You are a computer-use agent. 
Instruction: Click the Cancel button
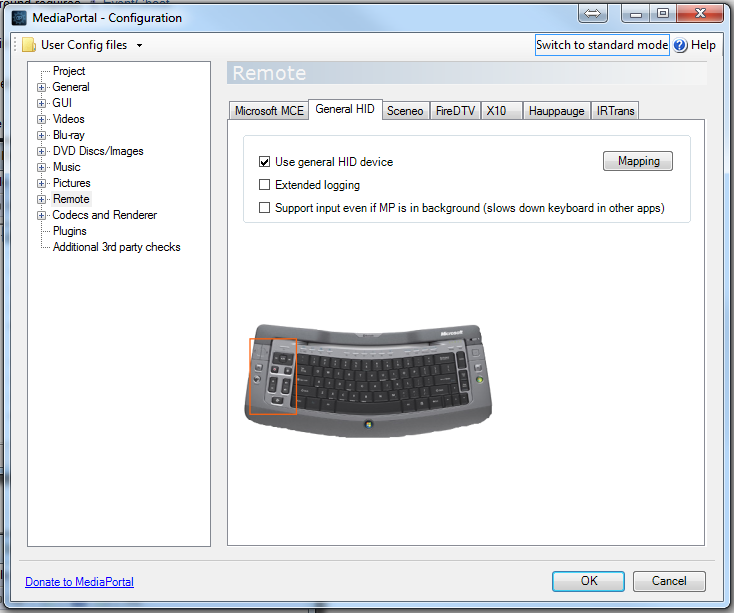(x=669, y=581)
